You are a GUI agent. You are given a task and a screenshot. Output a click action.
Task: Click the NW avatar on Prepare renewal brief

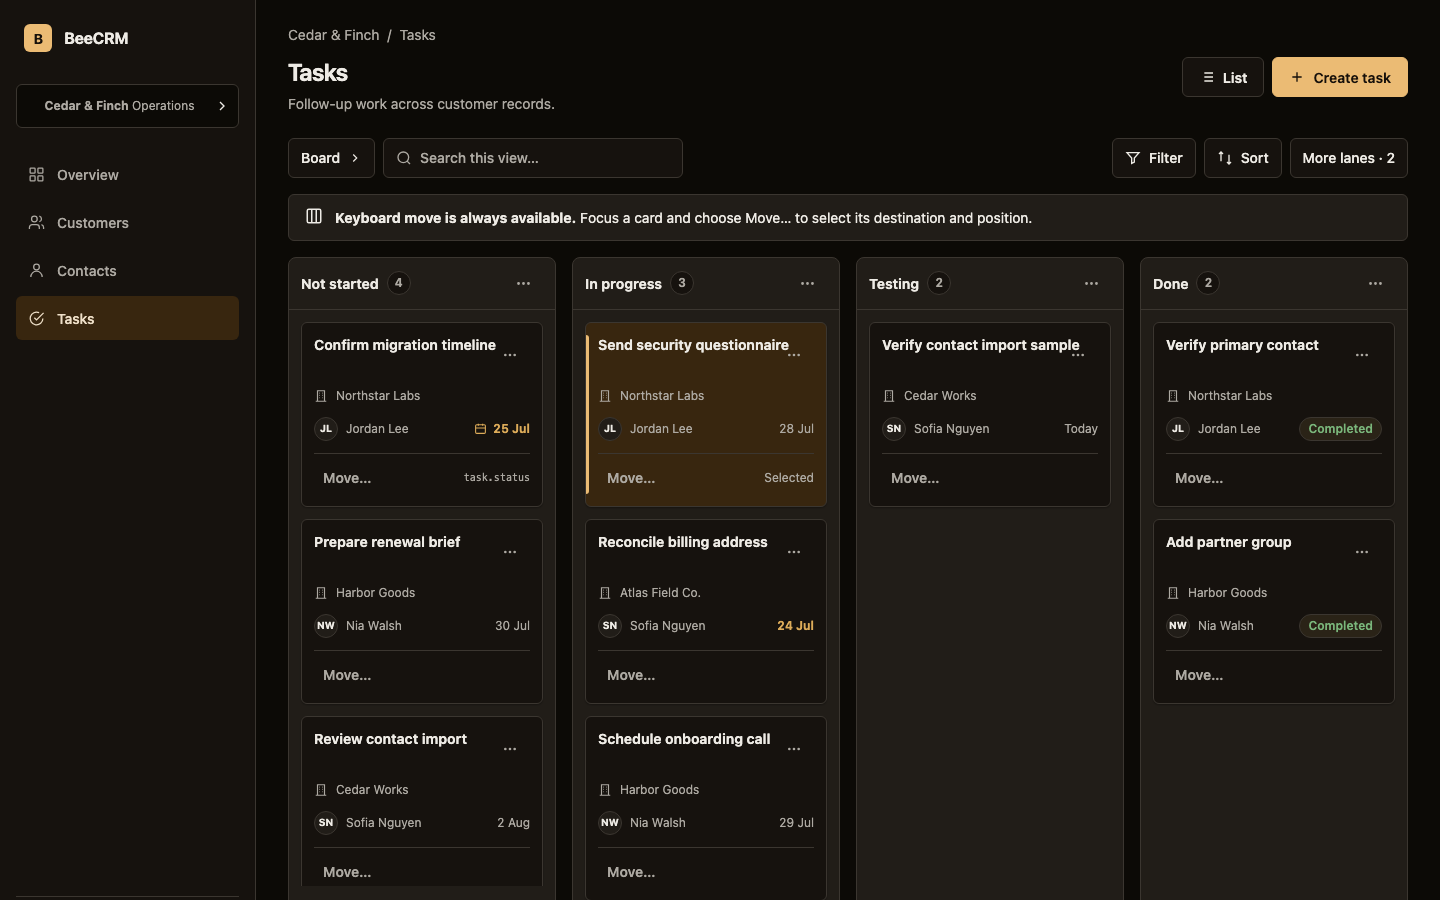coord(326,626)
